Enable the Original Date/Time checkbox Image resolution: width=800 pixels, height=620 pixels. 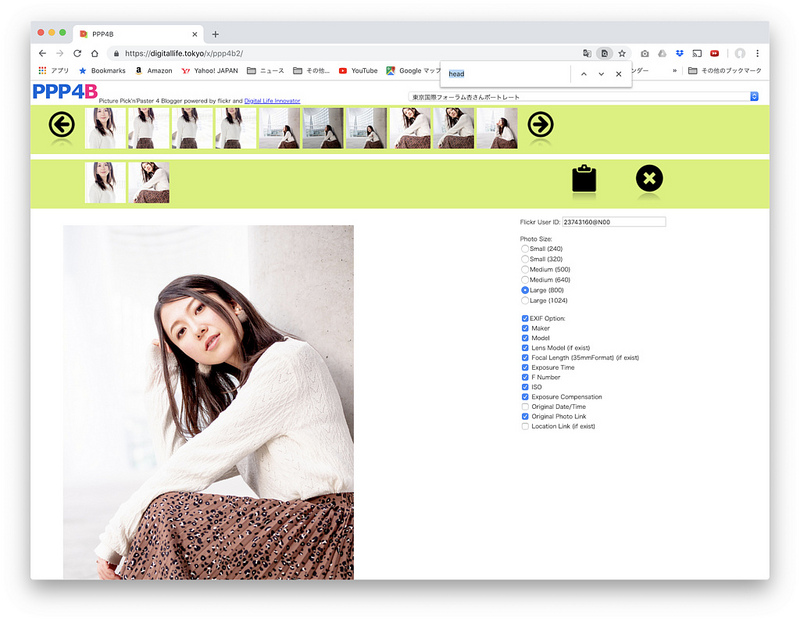point(525,407)
